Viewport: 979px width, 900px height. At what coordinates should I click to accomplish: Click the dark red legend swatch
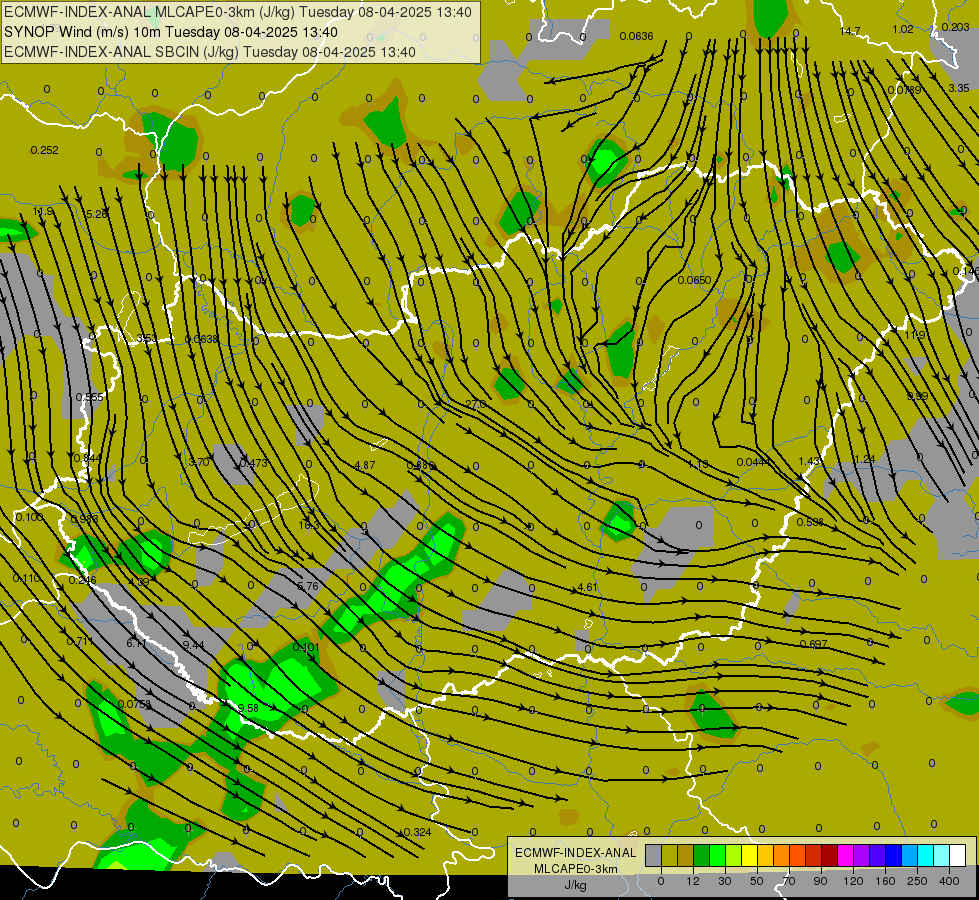coord(830,856)
